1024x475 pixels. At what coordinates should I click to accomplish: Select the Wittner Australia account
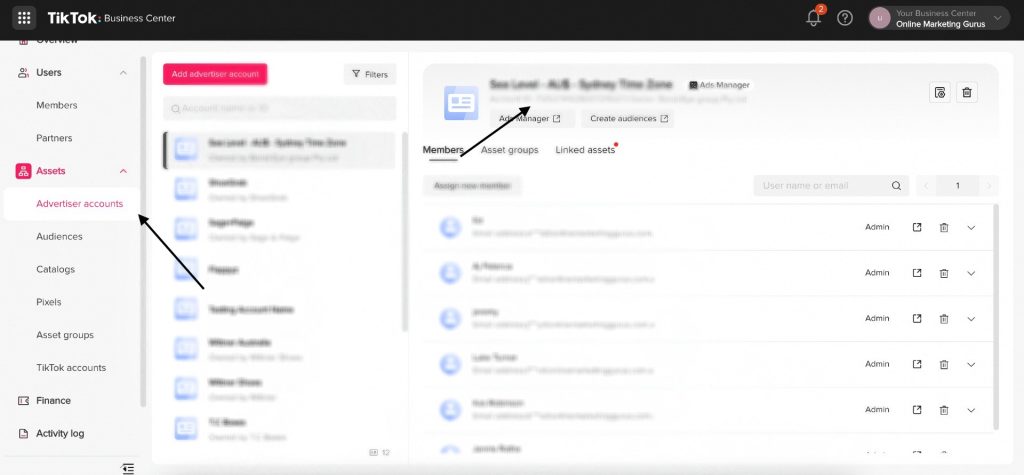[x=279, y=349]
